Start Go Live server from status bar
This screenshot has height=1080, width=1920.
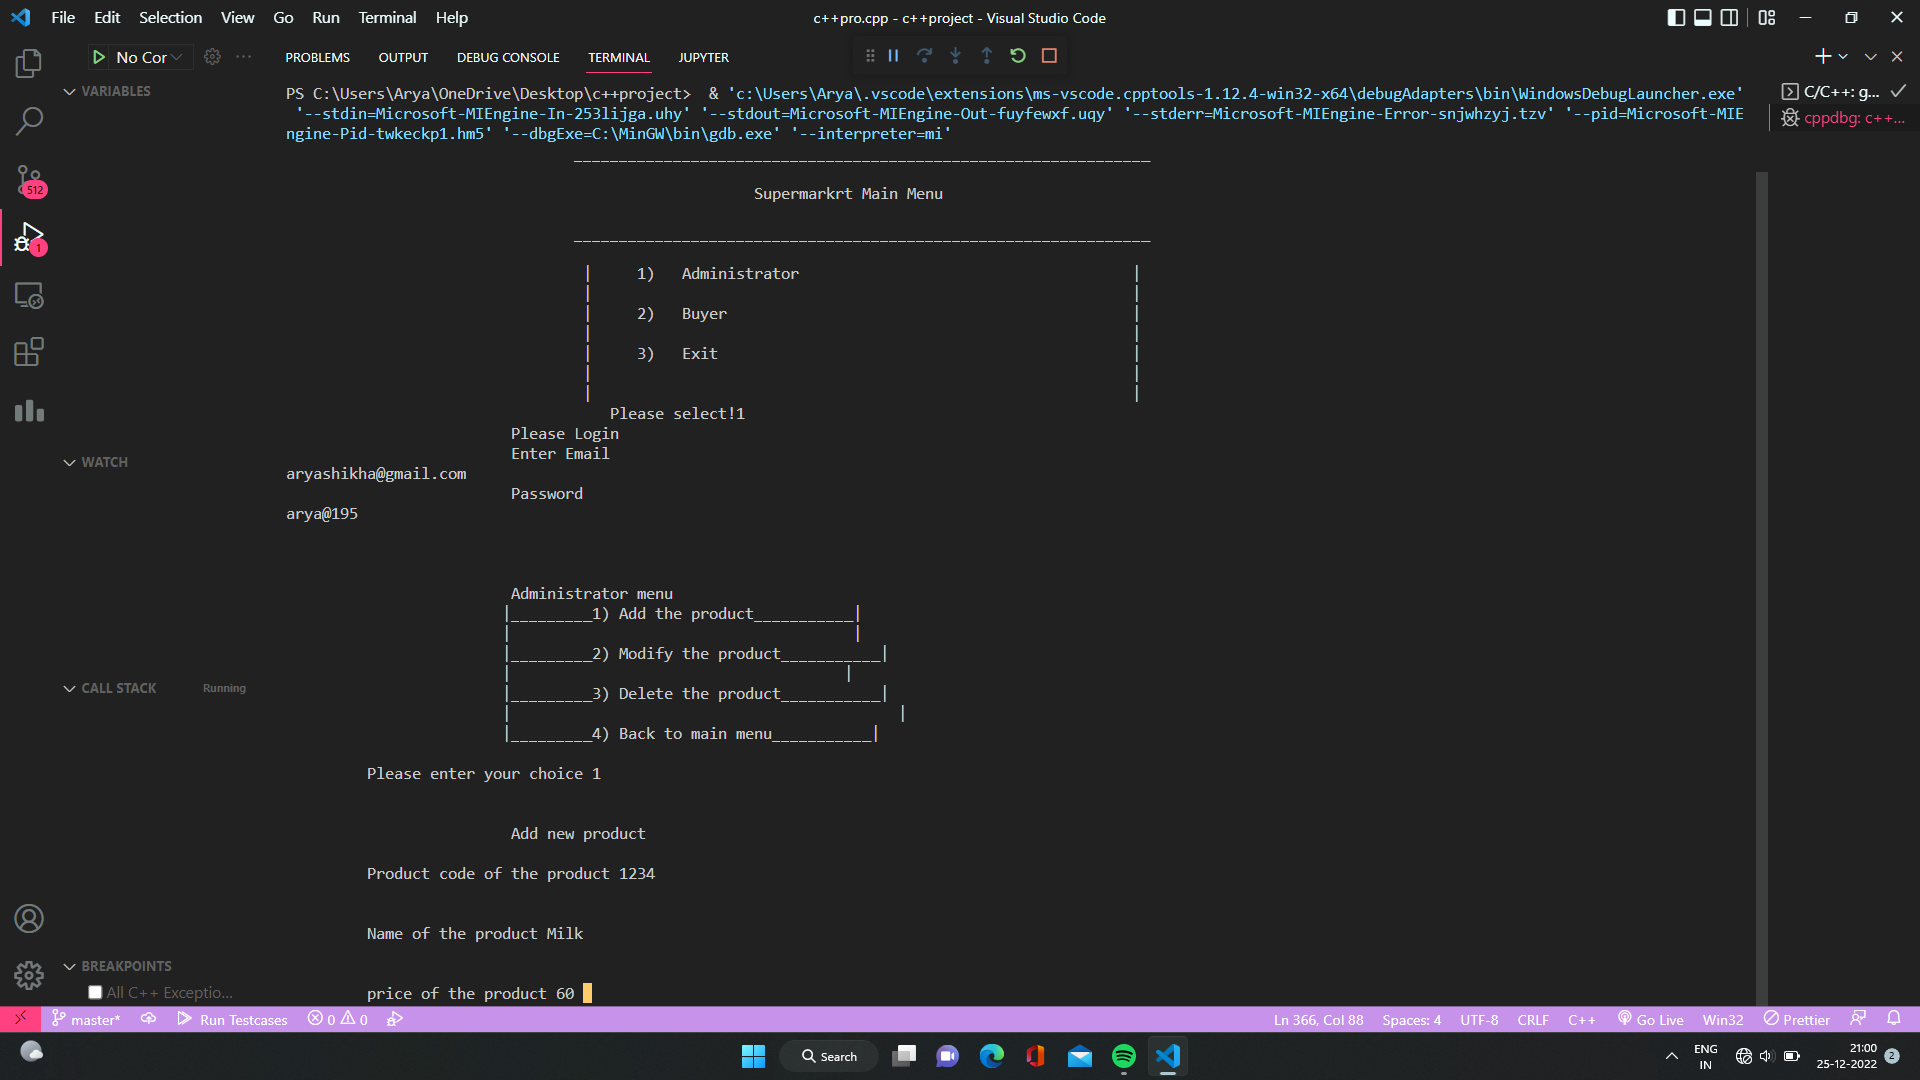click(x=1650, y=1019)
